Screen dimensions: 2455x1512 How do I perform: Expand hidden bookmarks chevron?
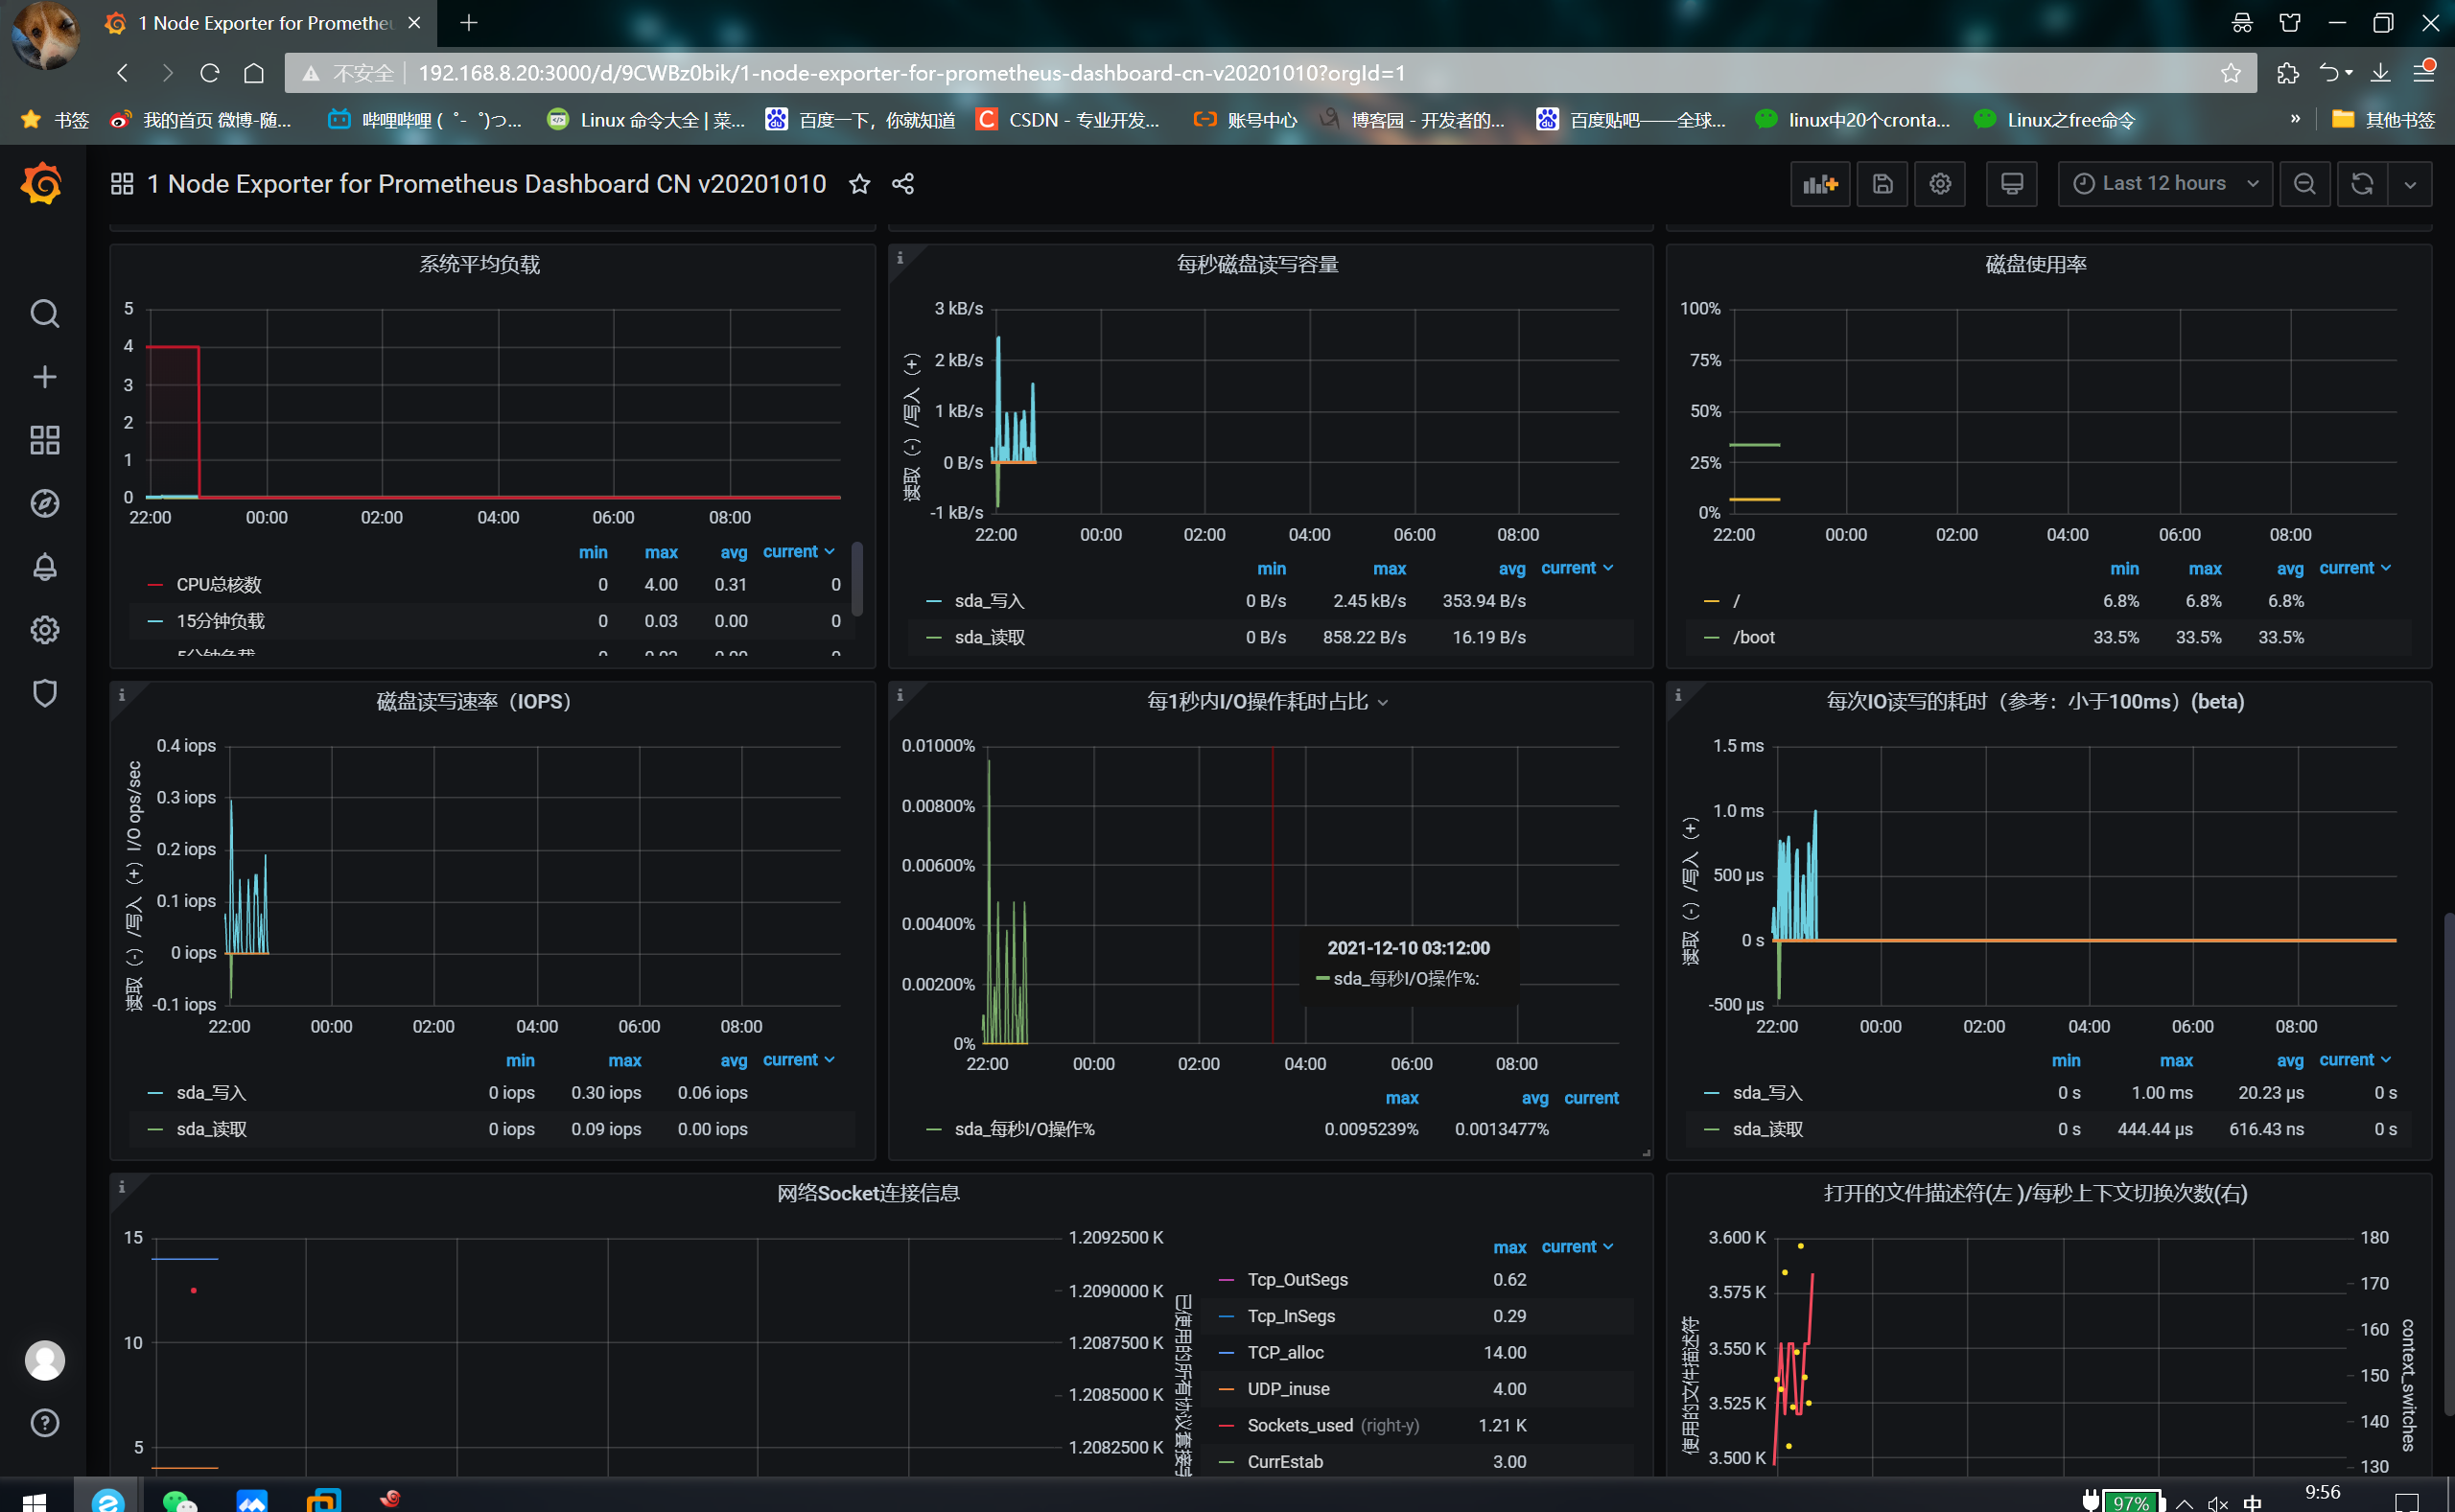[x=2295, y=119]
